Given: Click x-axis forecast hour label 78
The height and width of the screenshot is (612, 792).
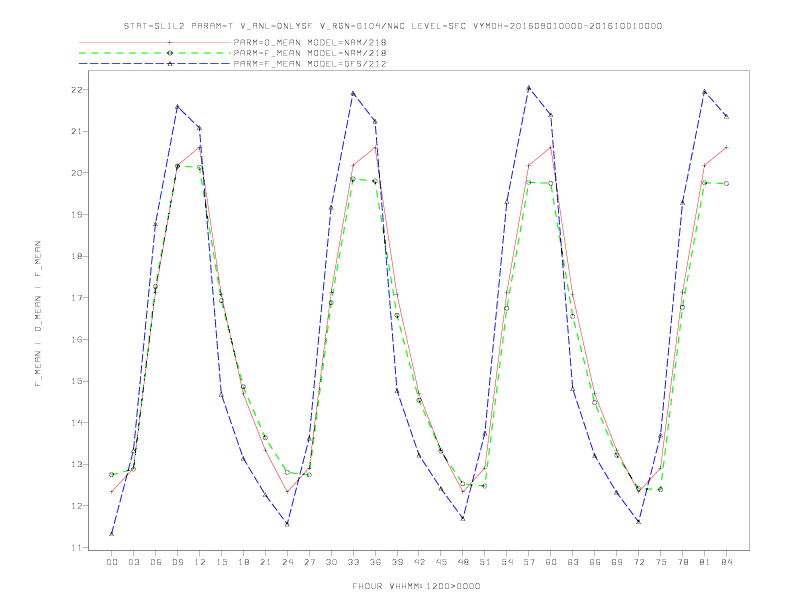Looking at the screenshot, I should point(683,562).
